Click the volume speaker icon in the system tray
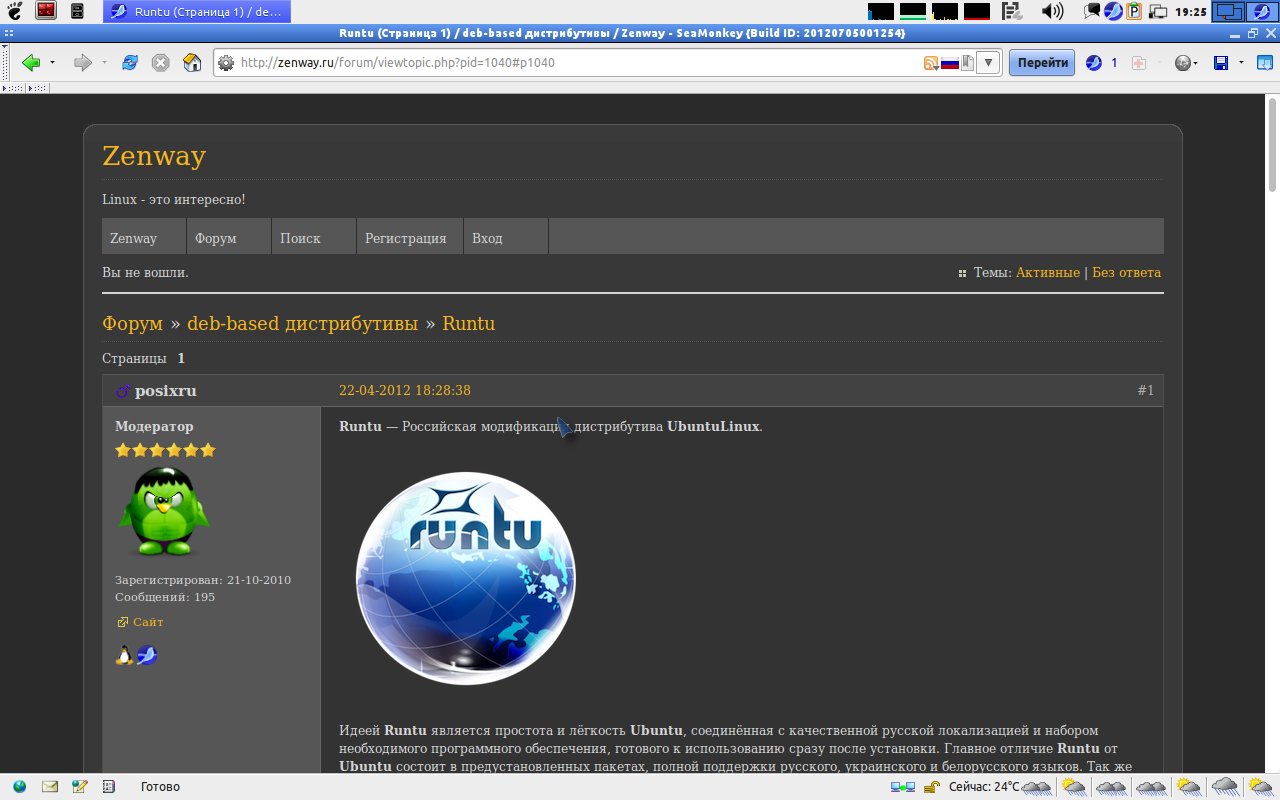1280x800 pixels. point(1052,11)
